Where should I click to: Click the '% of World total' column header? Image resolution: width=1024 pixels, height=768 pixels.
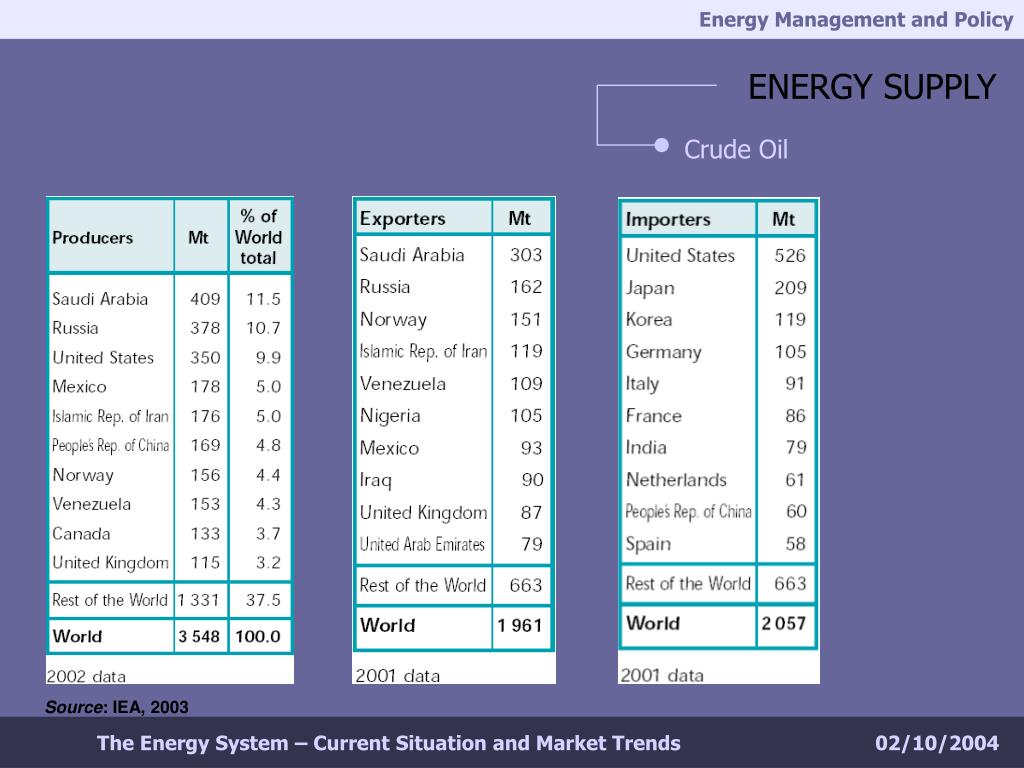click(x=259, y=236)
